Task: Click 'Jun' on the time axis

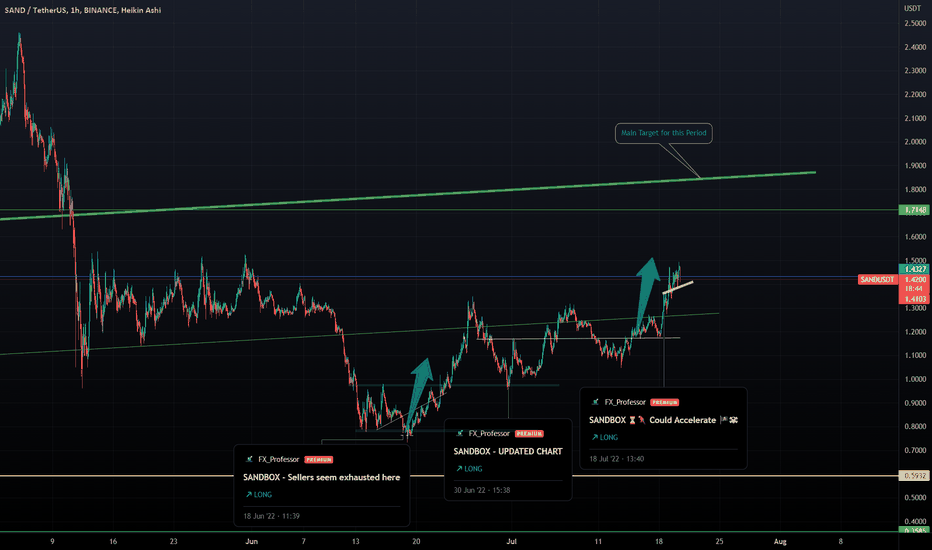Action: pyautogui.click(x=251, y=542)
